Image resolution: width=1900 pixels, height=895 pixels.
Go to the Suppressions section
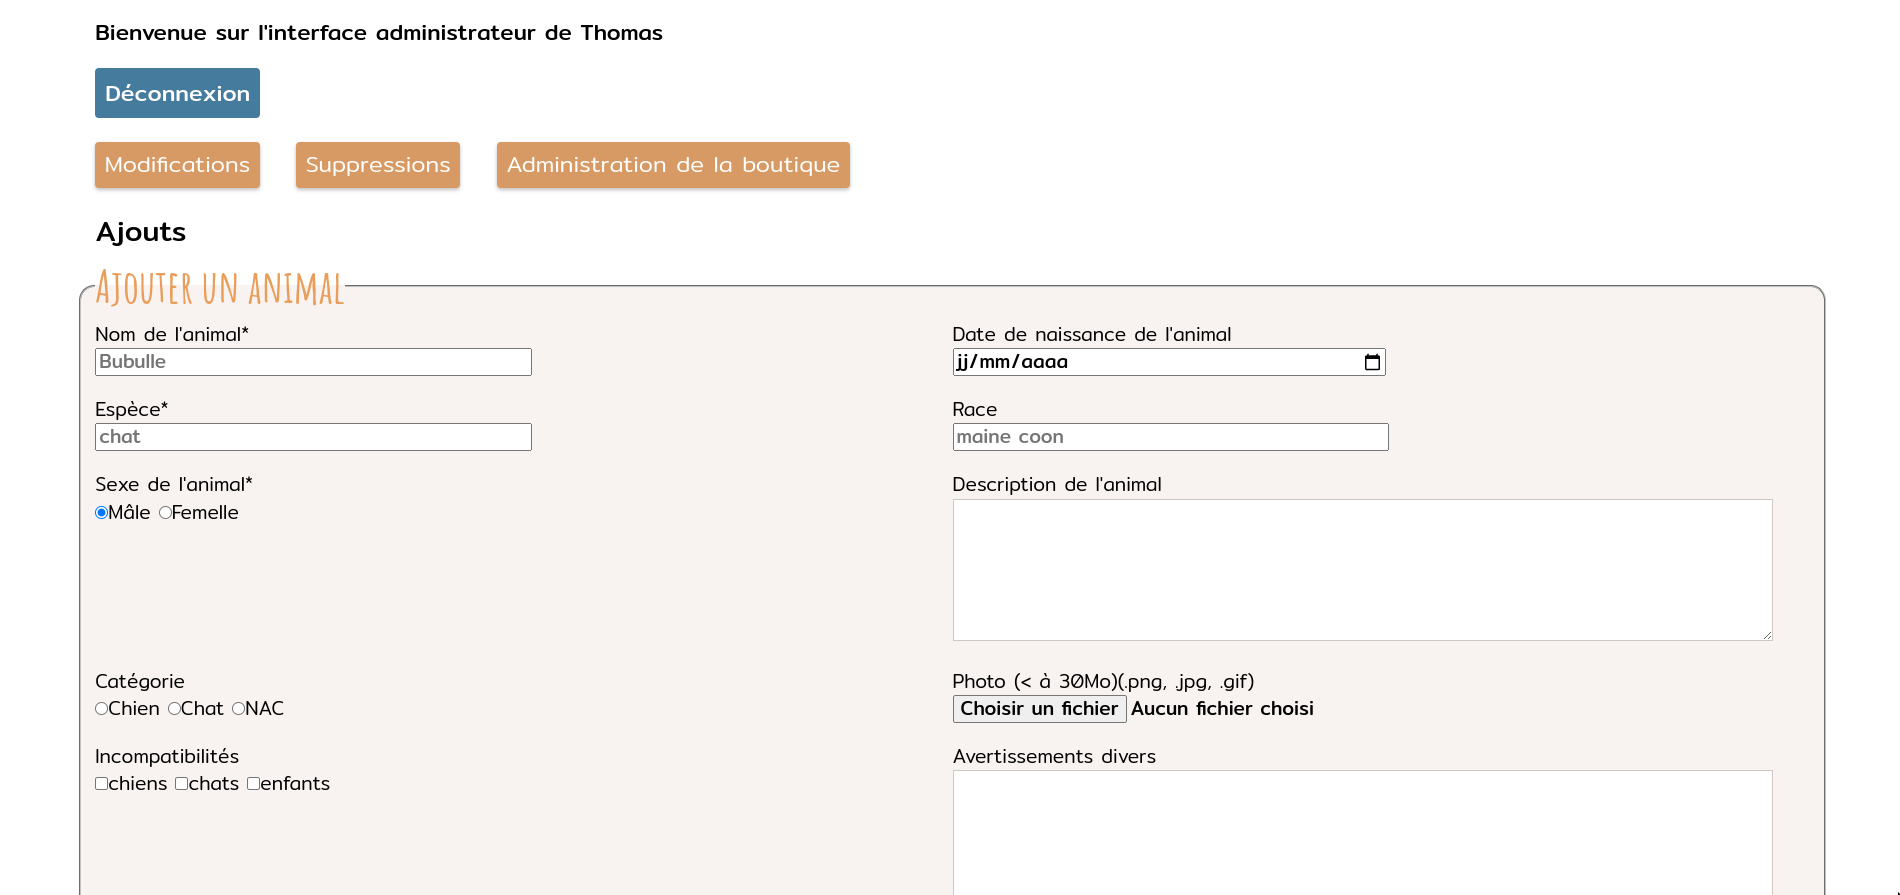378,165
